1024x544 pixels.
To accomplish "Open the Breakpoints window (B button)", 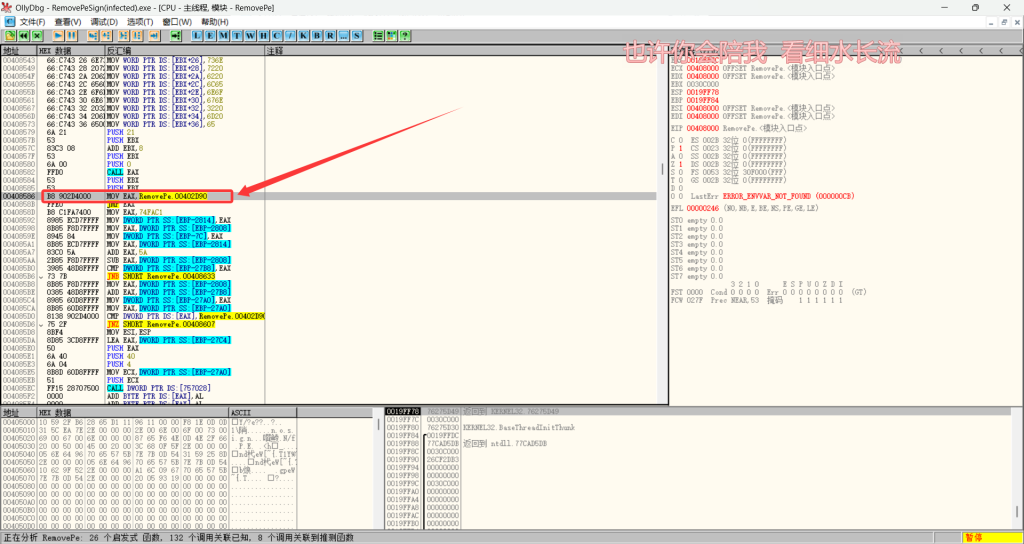I will (316, 36).
